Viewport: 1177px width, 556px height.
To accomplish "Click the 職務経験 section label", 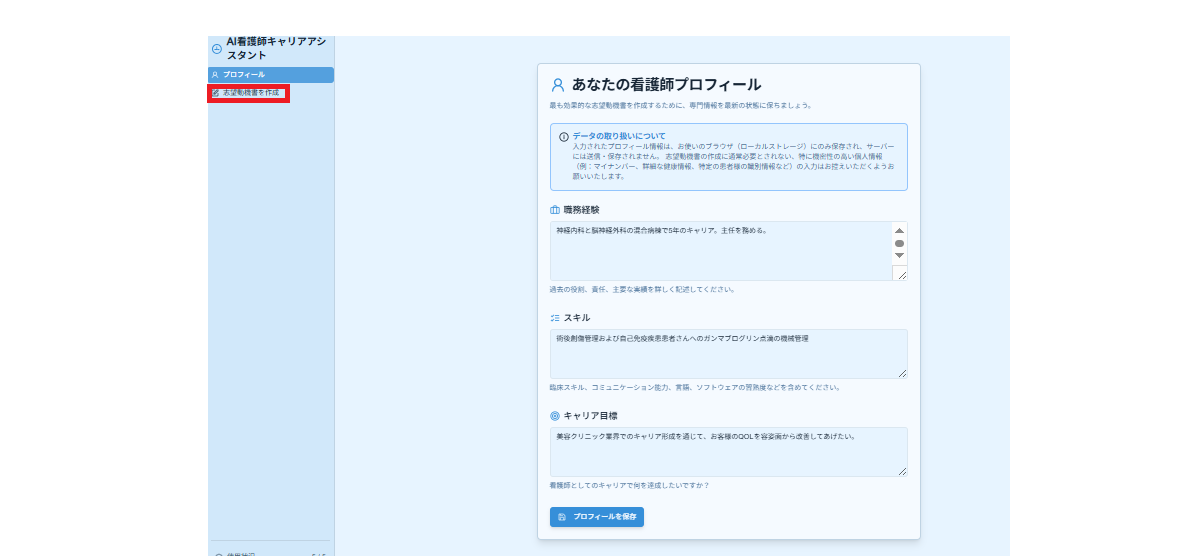I will pyautogui.click(x=582, y=210).
